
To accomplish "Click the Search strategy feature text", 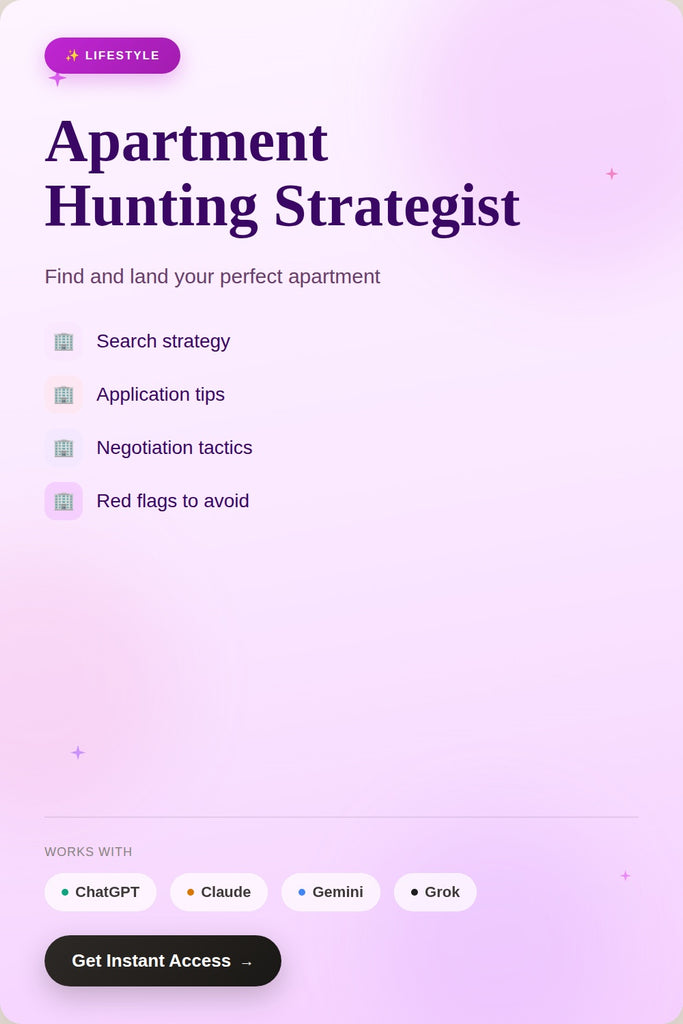I will pos(163,341).
